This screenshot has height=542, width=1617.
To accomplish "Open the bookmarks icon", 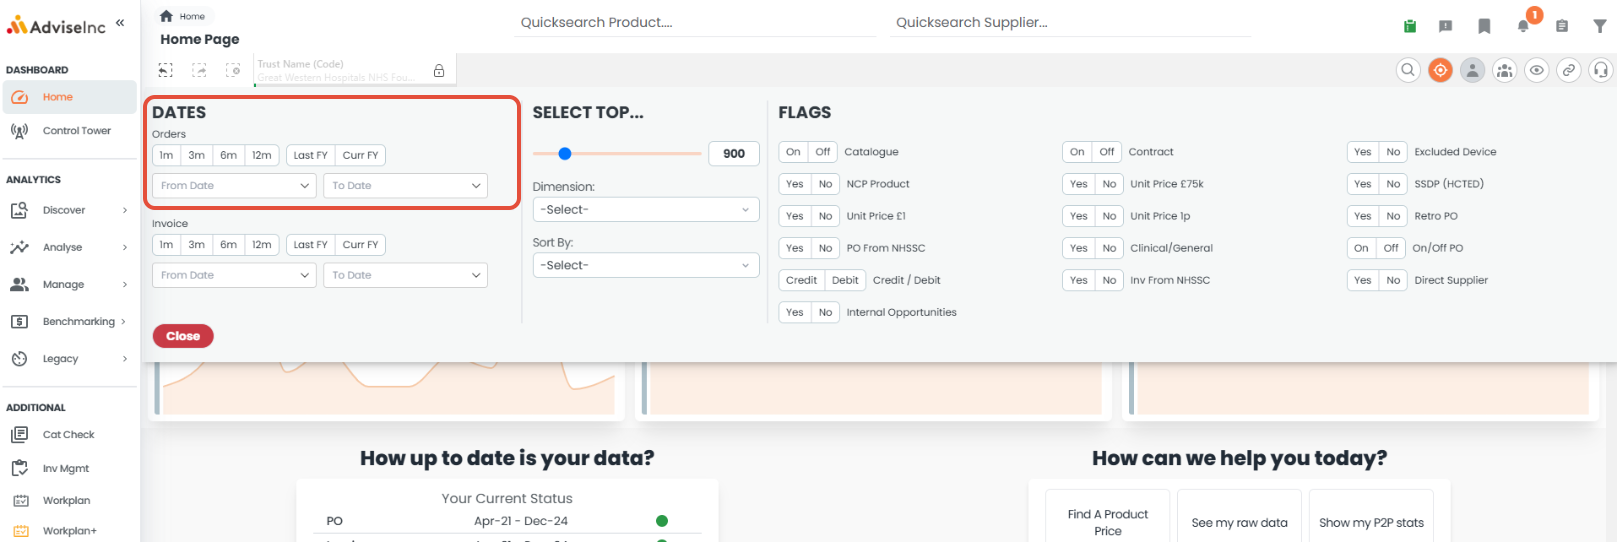I will 1484,26.
